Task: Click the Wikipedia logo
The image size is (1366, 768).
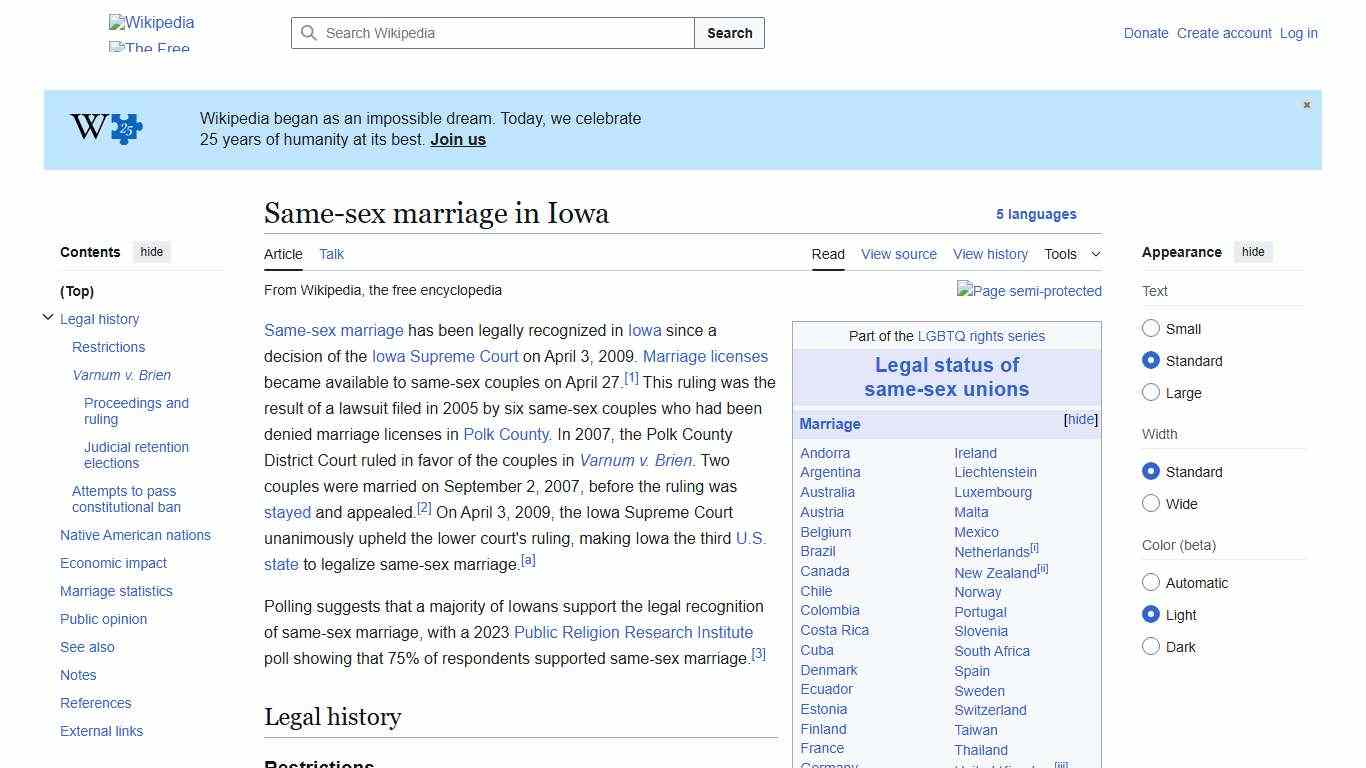Action: pyautogui.click(x=151, y=22)
